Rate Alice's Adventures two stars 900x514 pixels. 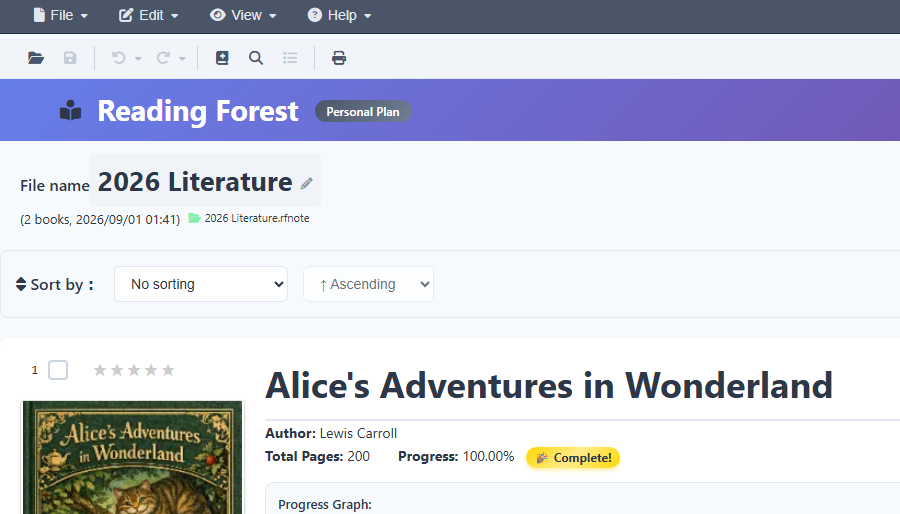coord(117,370)
